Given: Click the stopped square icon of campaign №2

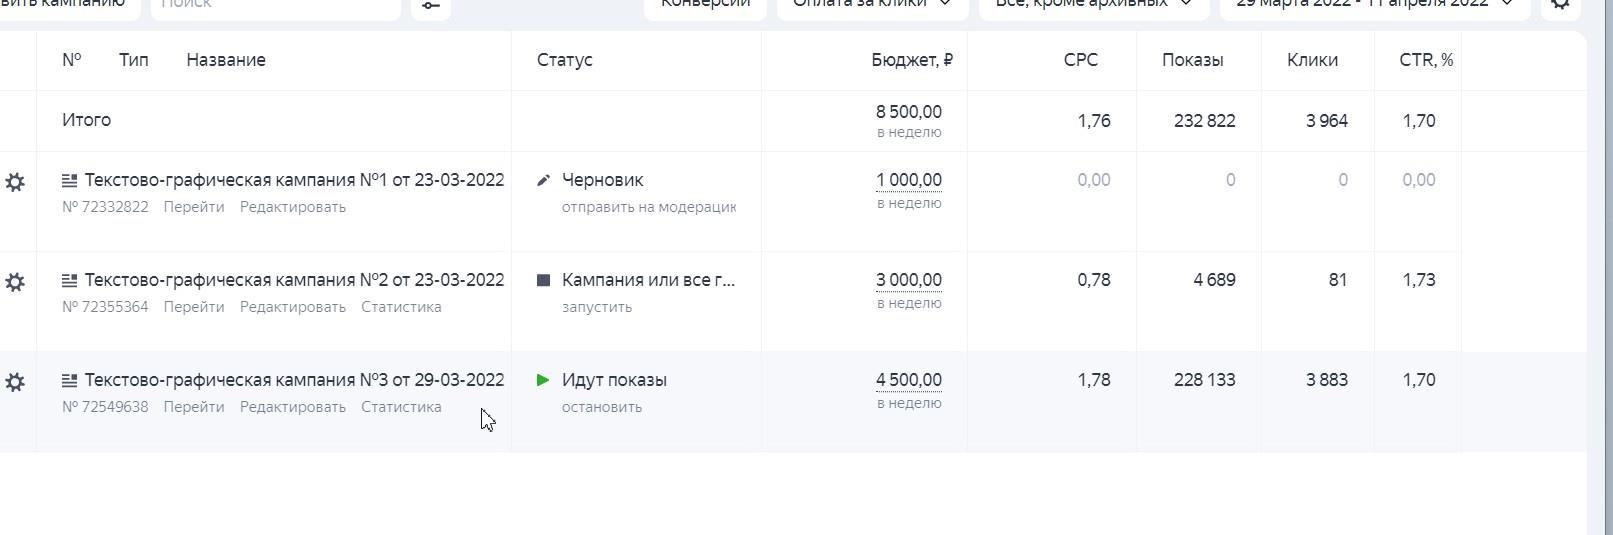Looking at the screenshot, I should (543, 280).
